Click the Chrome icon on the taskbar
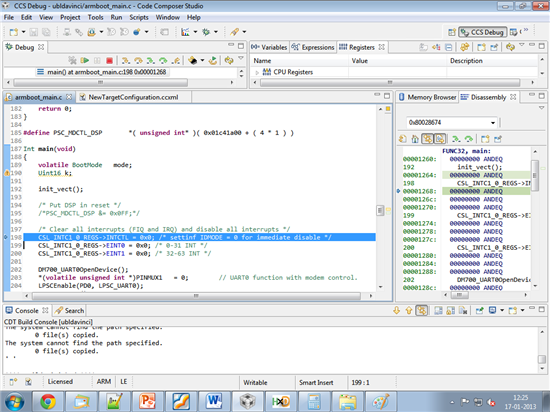 [48, 401]
